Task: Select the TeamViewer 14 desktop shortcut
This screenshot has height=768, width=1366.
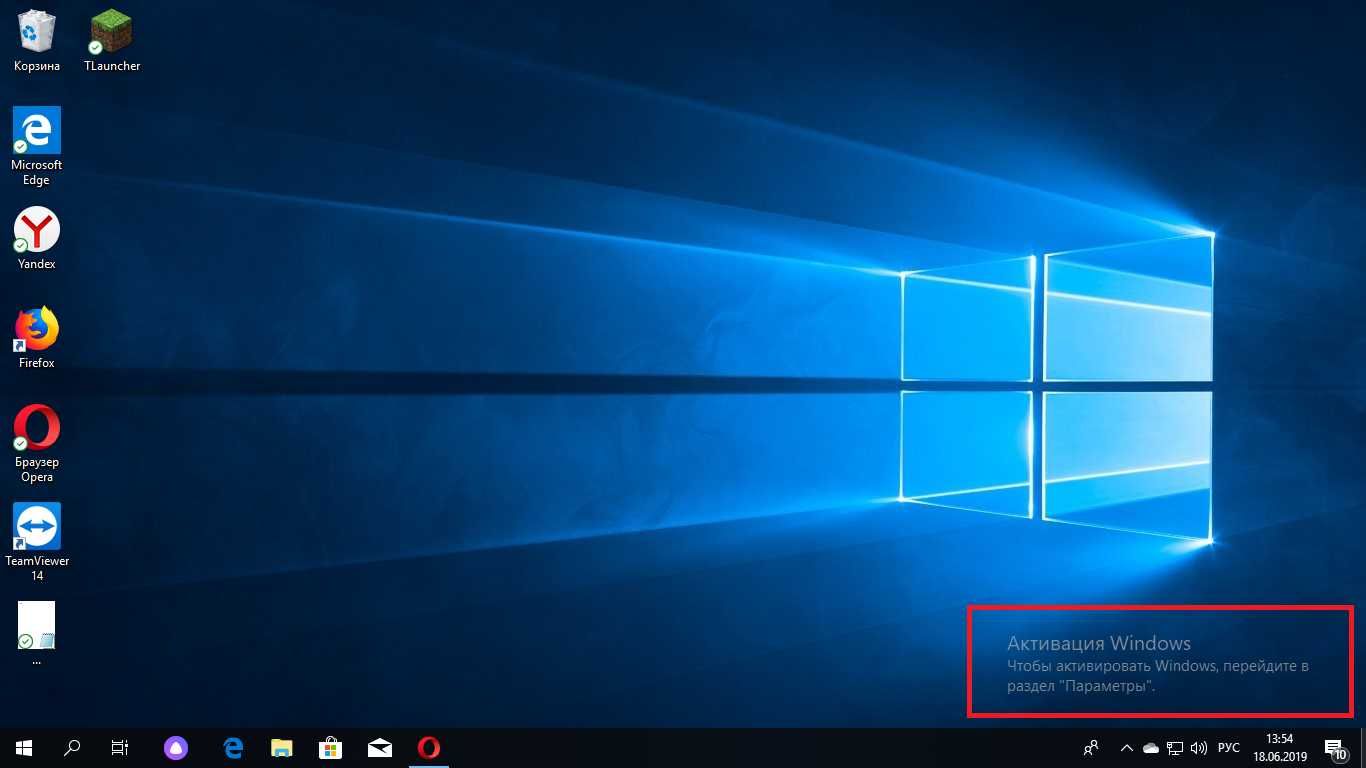Action: pyautogui.click(x=36, y=542)
